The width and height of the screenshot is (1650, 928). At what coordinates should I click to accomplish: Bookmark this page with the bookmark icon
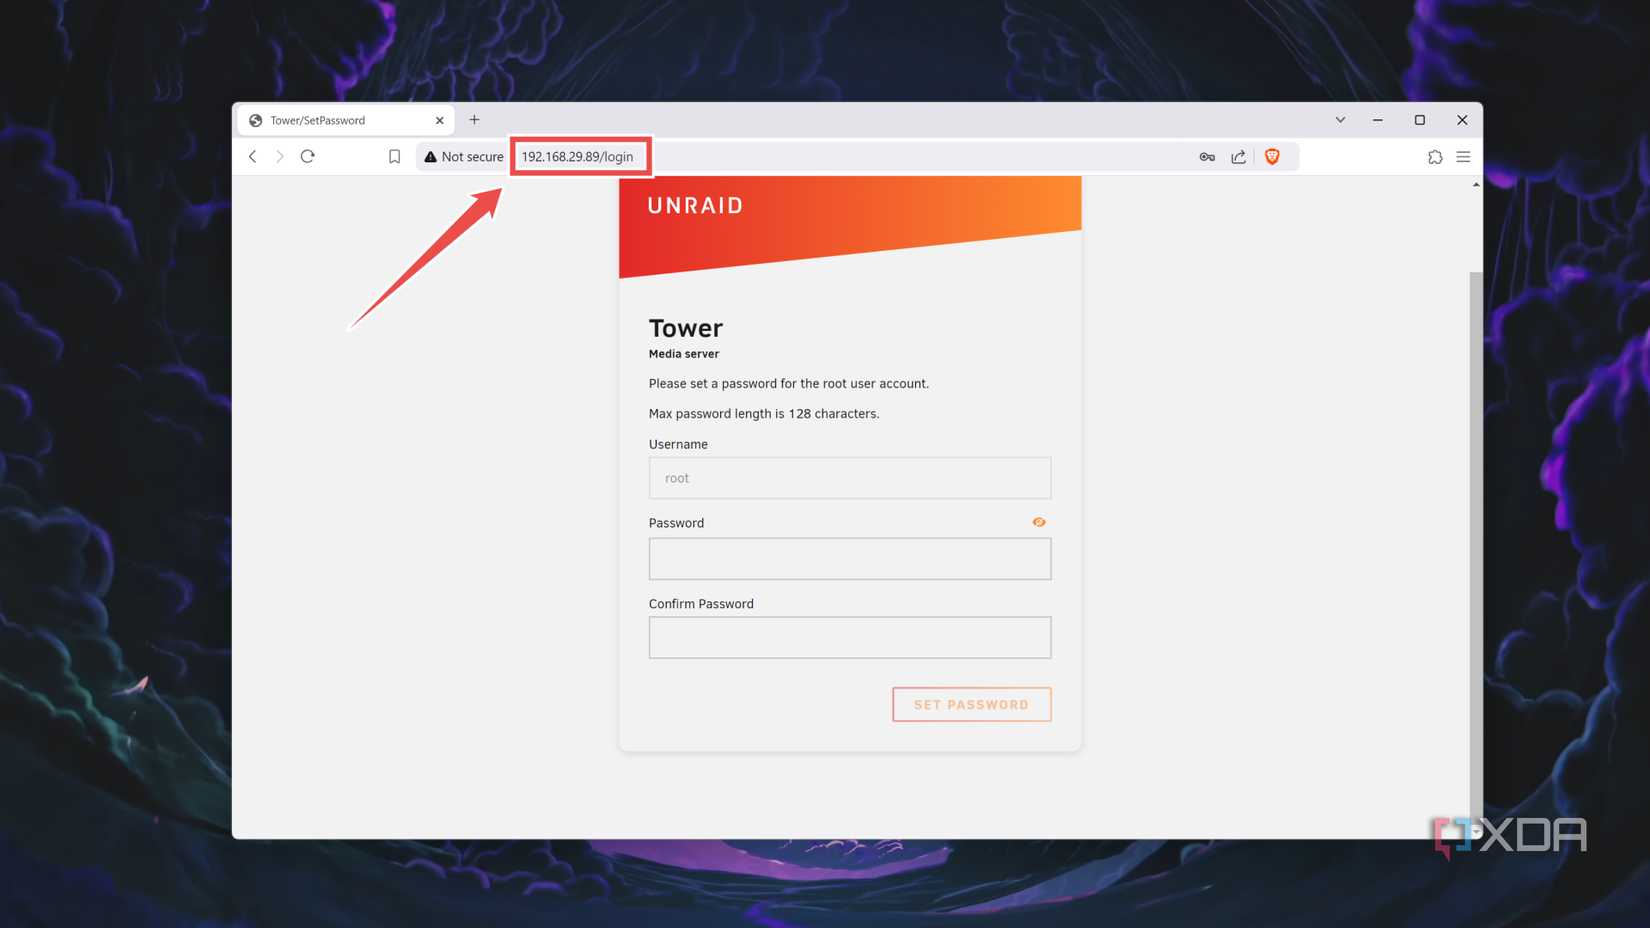[395, 156]
